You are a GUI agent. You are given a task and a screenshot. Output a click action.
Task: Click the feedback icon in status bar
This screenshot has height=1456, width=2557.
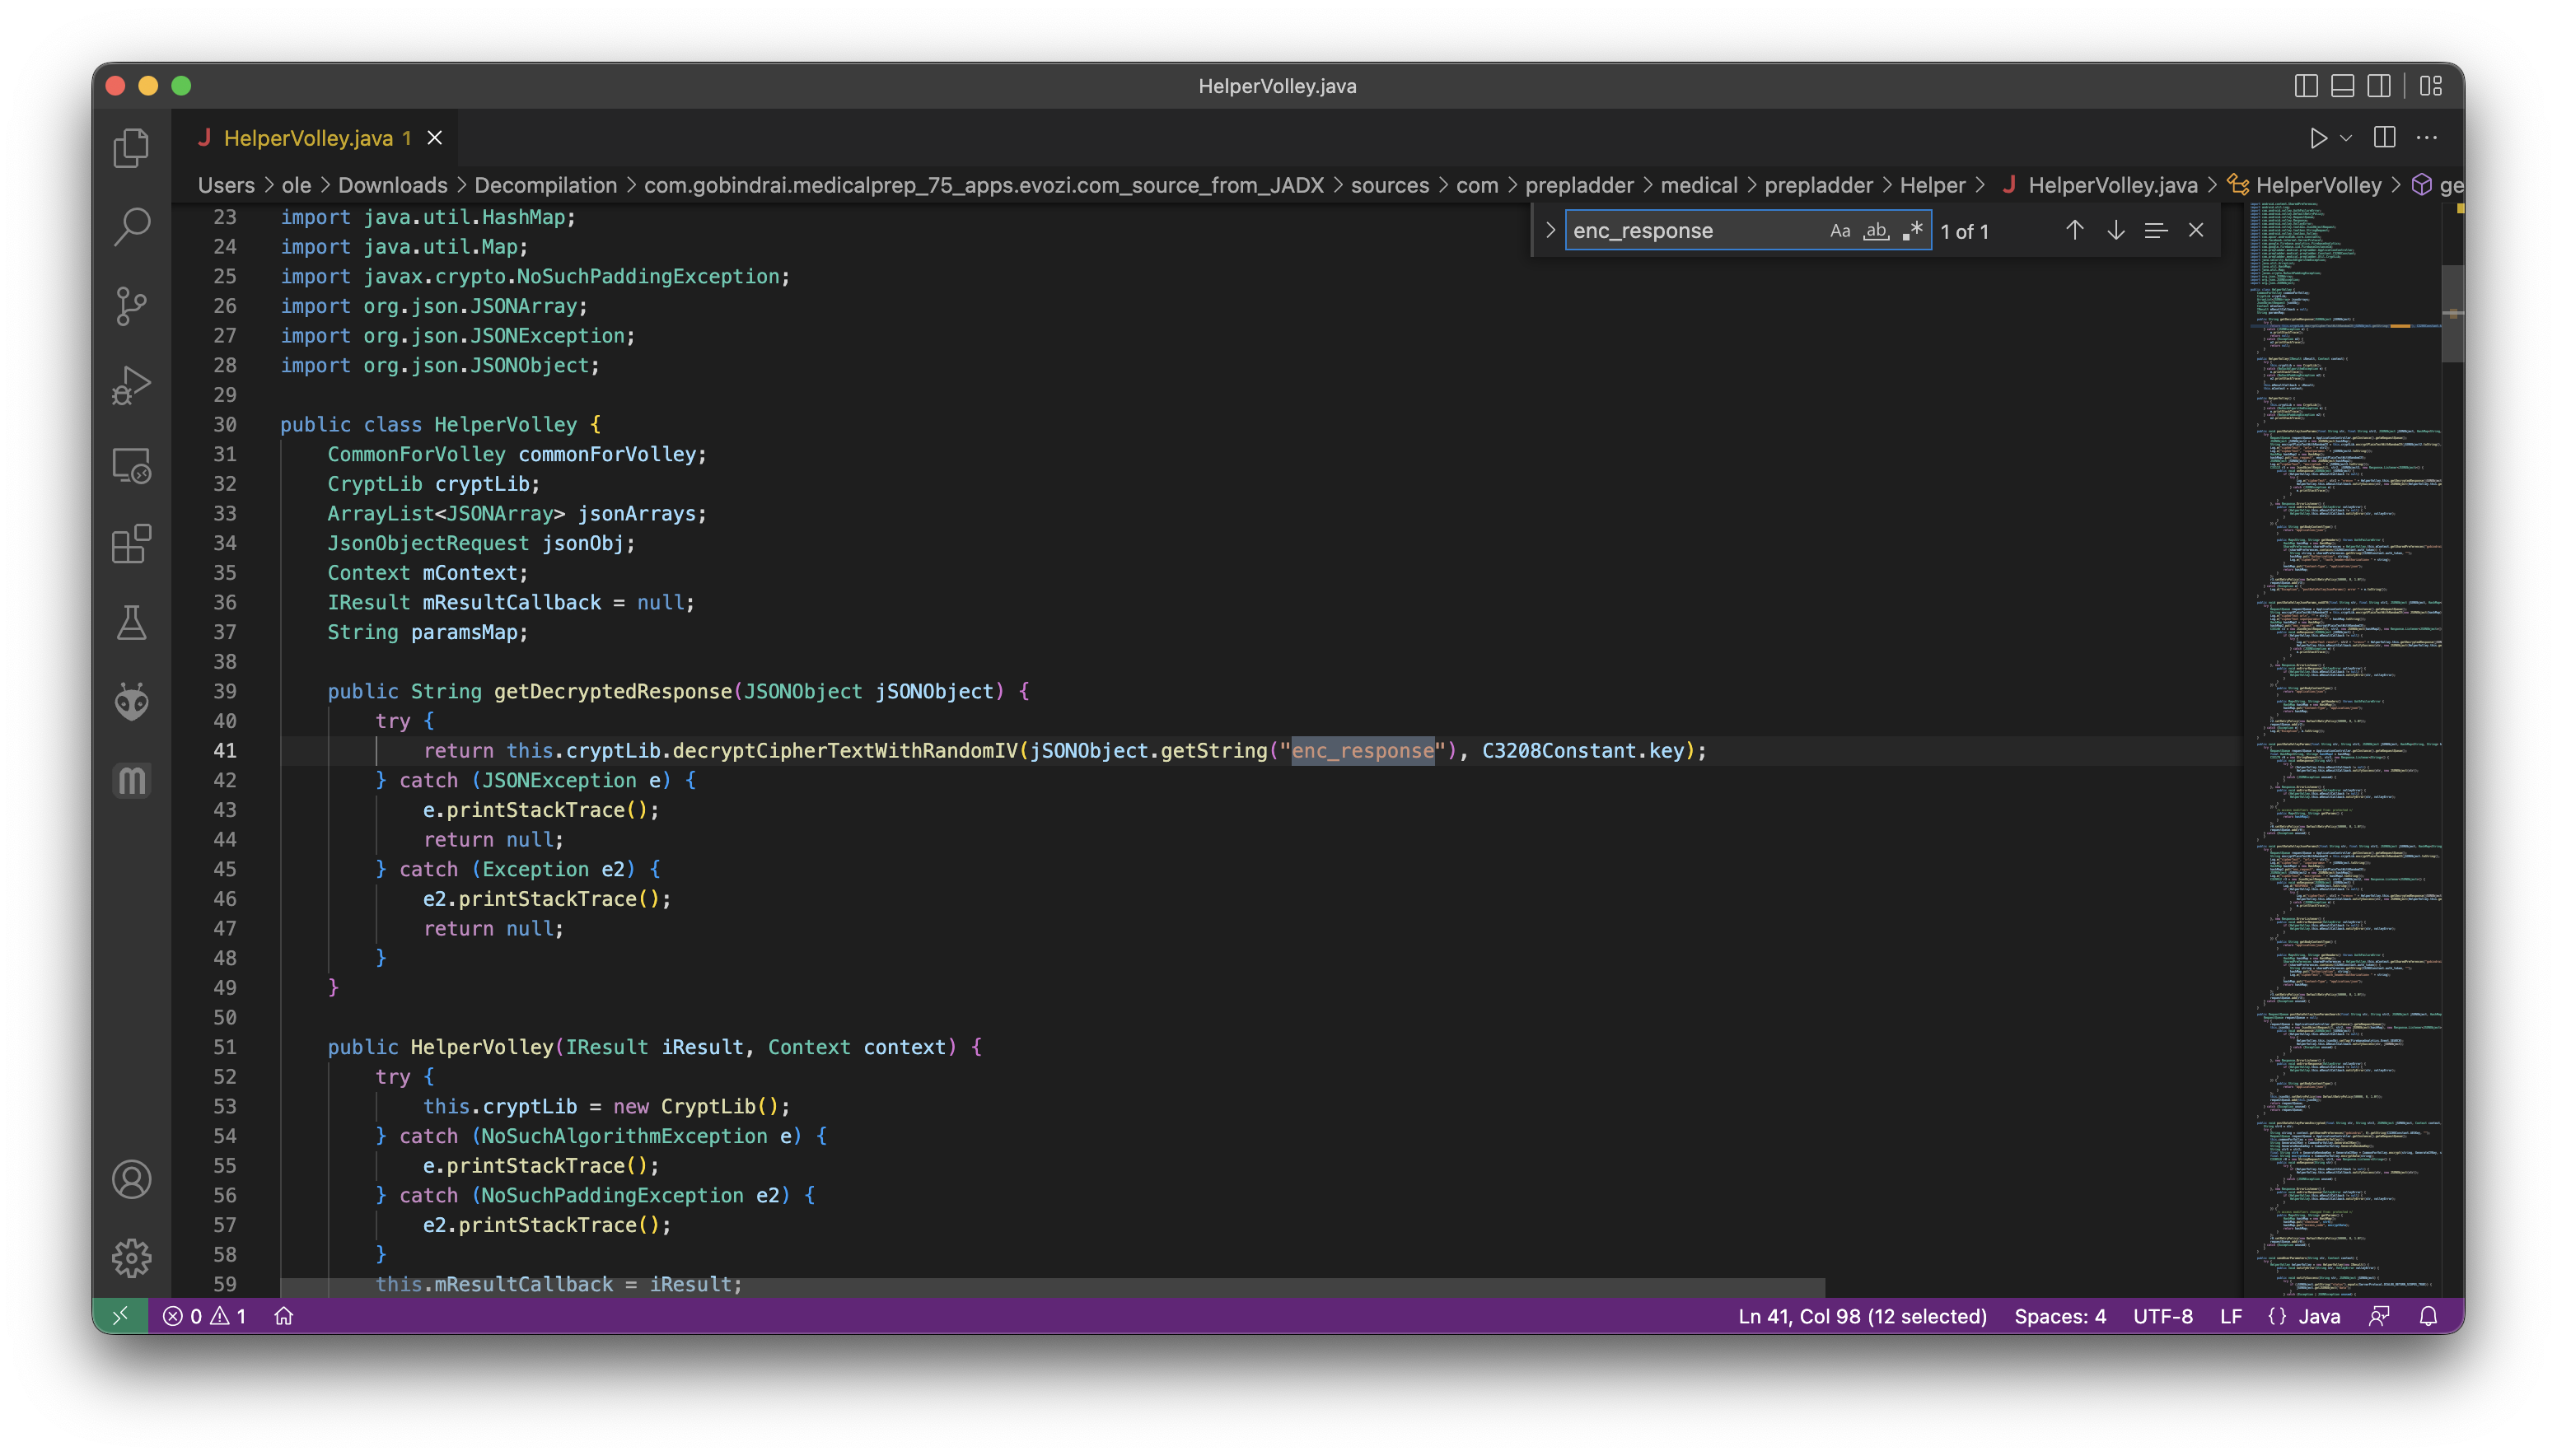point(2379,1316)
